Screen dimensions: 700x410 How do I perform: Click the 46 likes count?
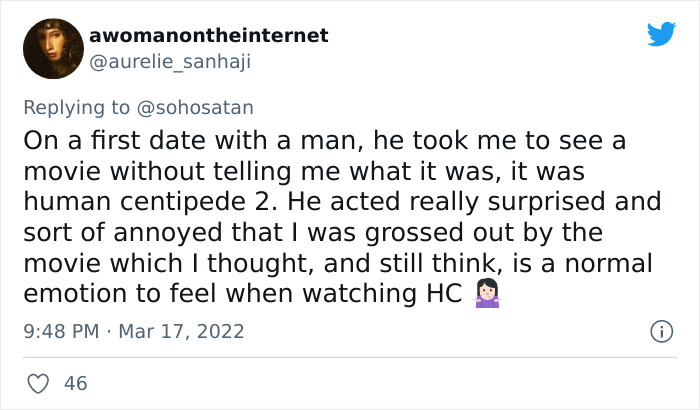tap(74, 382)
